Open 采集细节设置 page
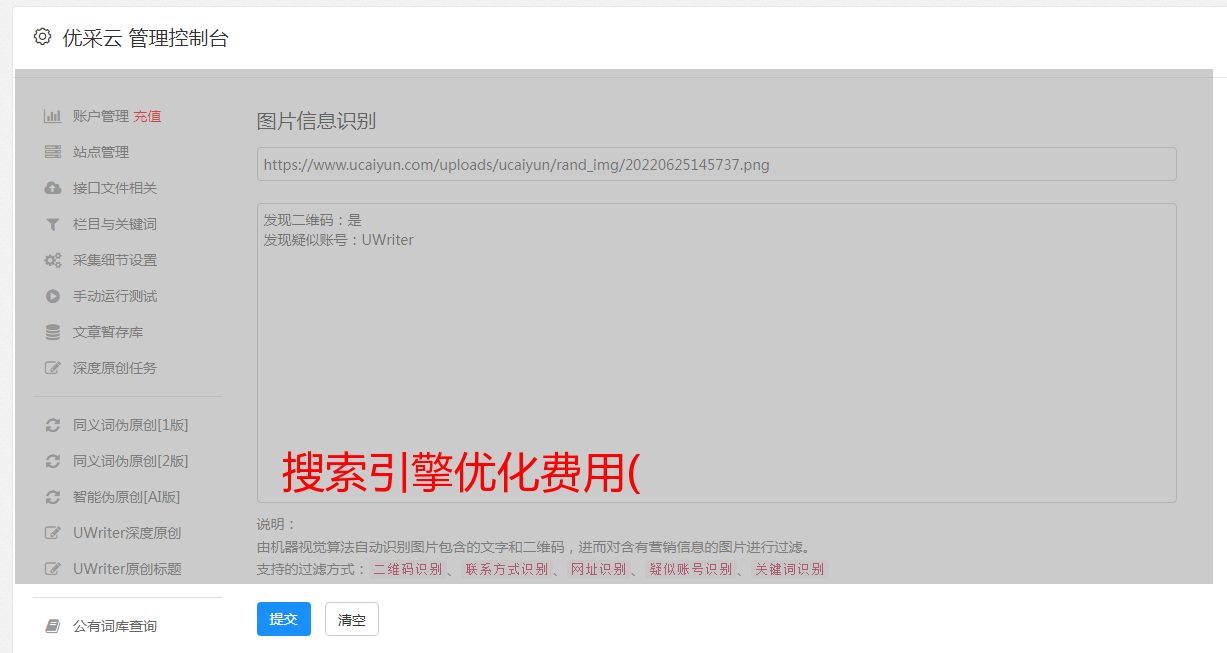This screenshot has height=653, width=1227. pos(115,260)
